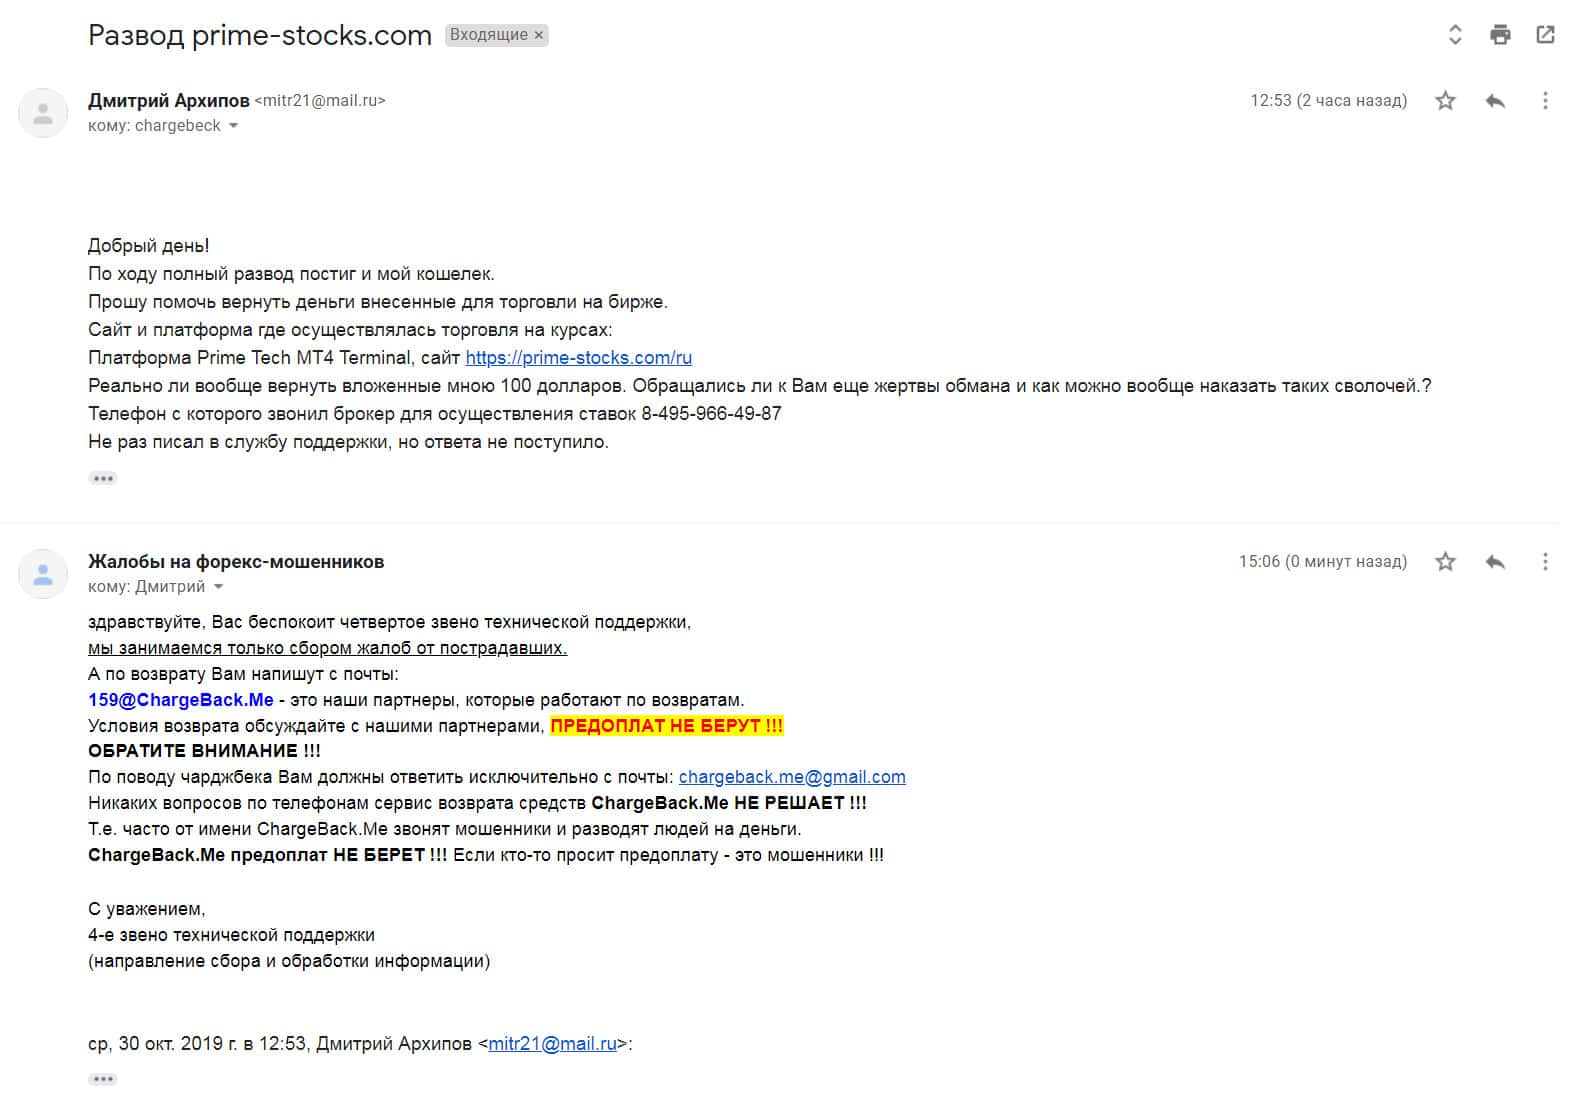The image size is (1576, 1111).
Task: Click the Жалобы на форекс-мошенников sender avatar
Action: point(43,574)
